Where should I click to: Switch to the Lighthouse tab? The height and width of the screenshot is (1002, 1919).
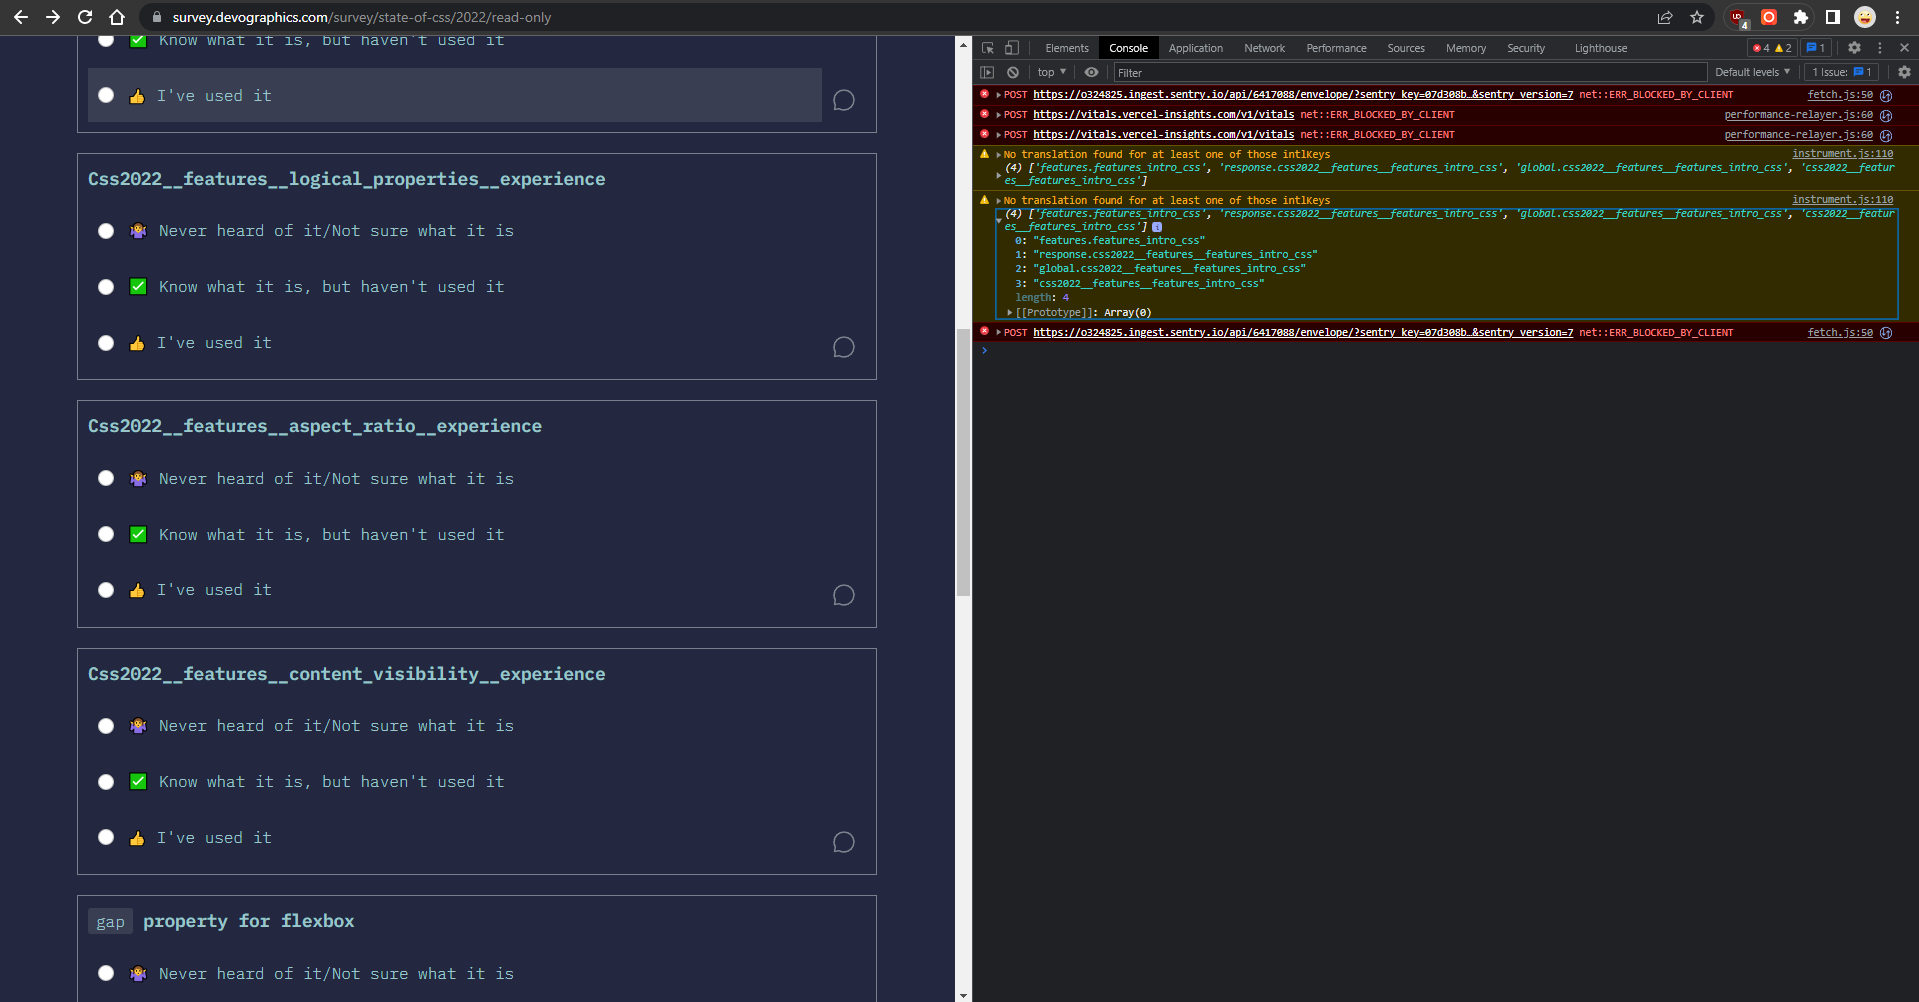pos(1600,48)
